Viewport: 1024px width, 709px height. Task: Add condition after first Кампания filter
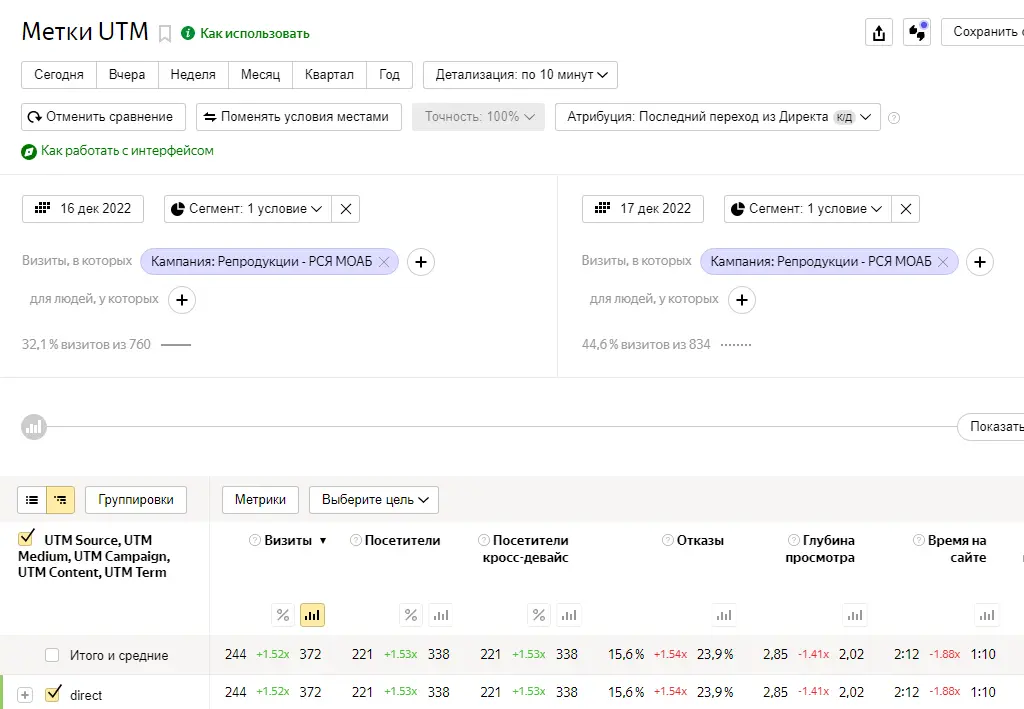point(421,262)
